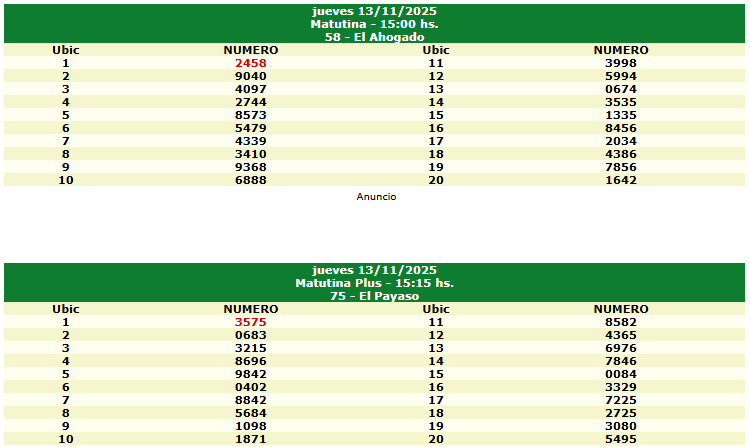Select number 1642 at position 20

[620, 180]
